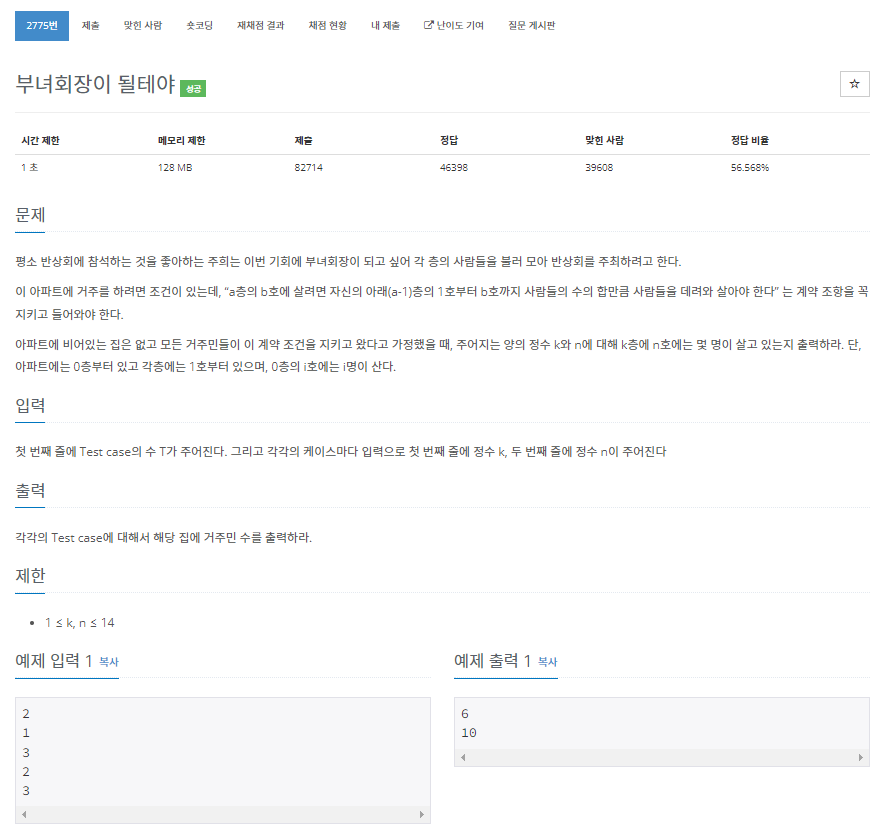
Task: Click the 제한 section heading
Action: 30,576
